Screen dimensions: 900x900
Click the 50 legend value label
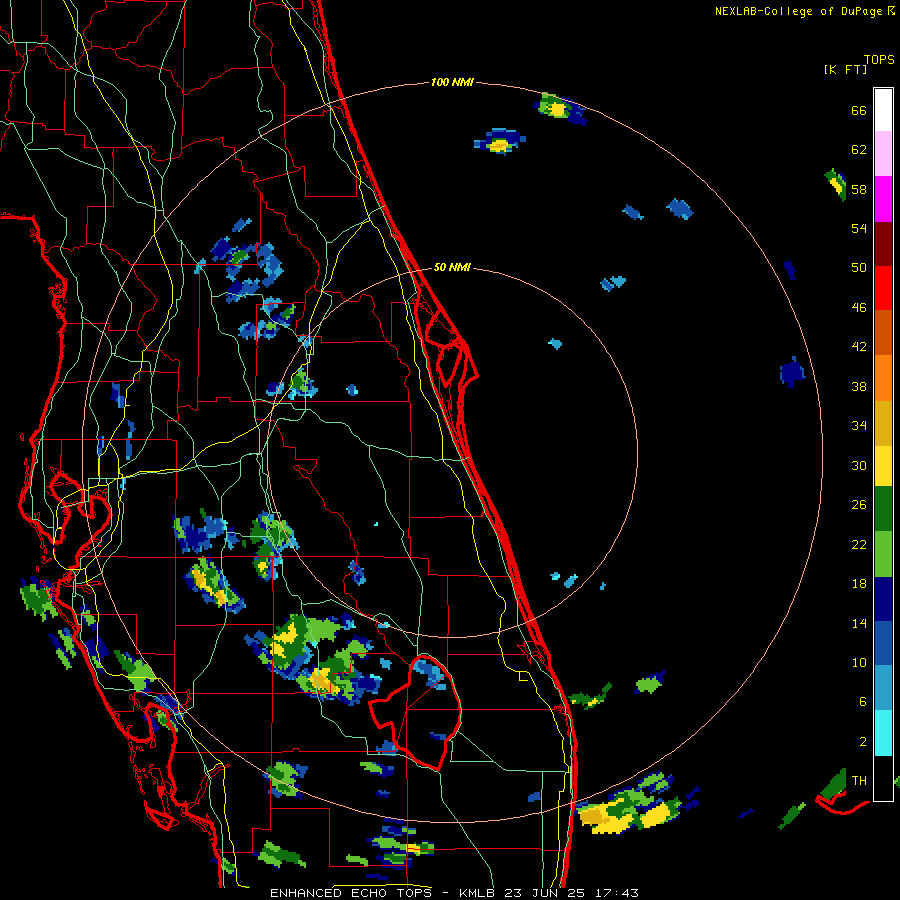[859, 268]
